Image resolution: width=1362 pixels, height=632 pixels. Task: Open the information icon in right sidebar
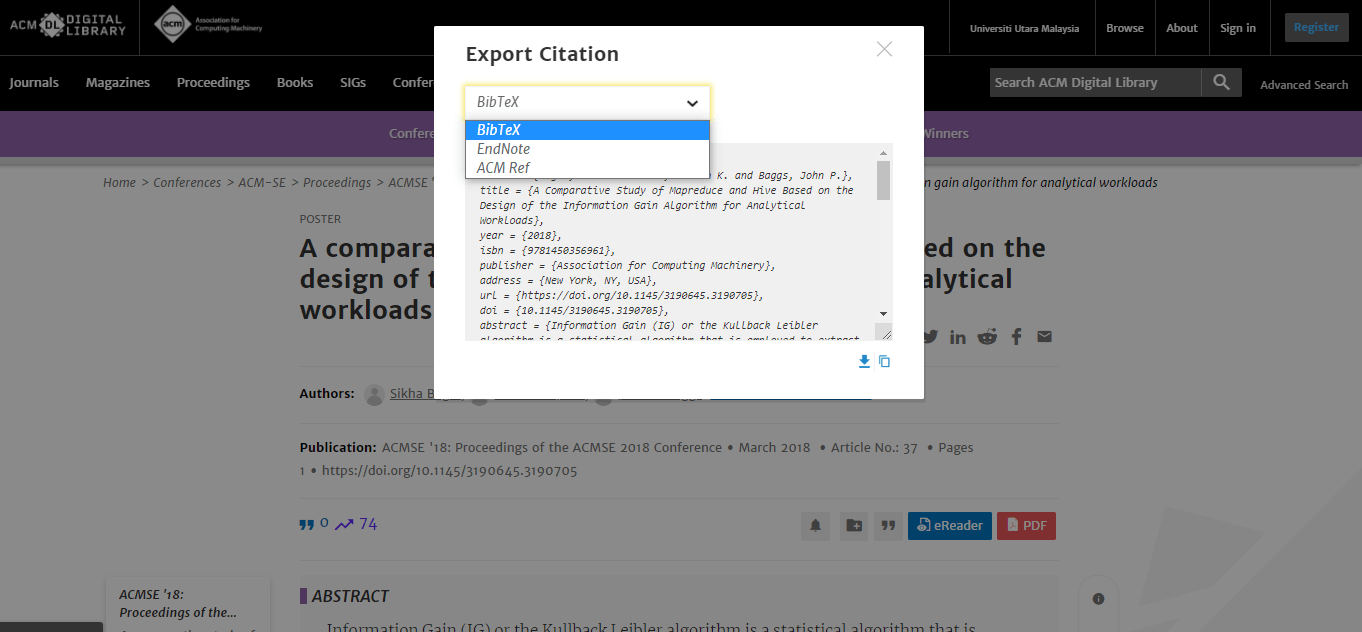pos(1098,599)
